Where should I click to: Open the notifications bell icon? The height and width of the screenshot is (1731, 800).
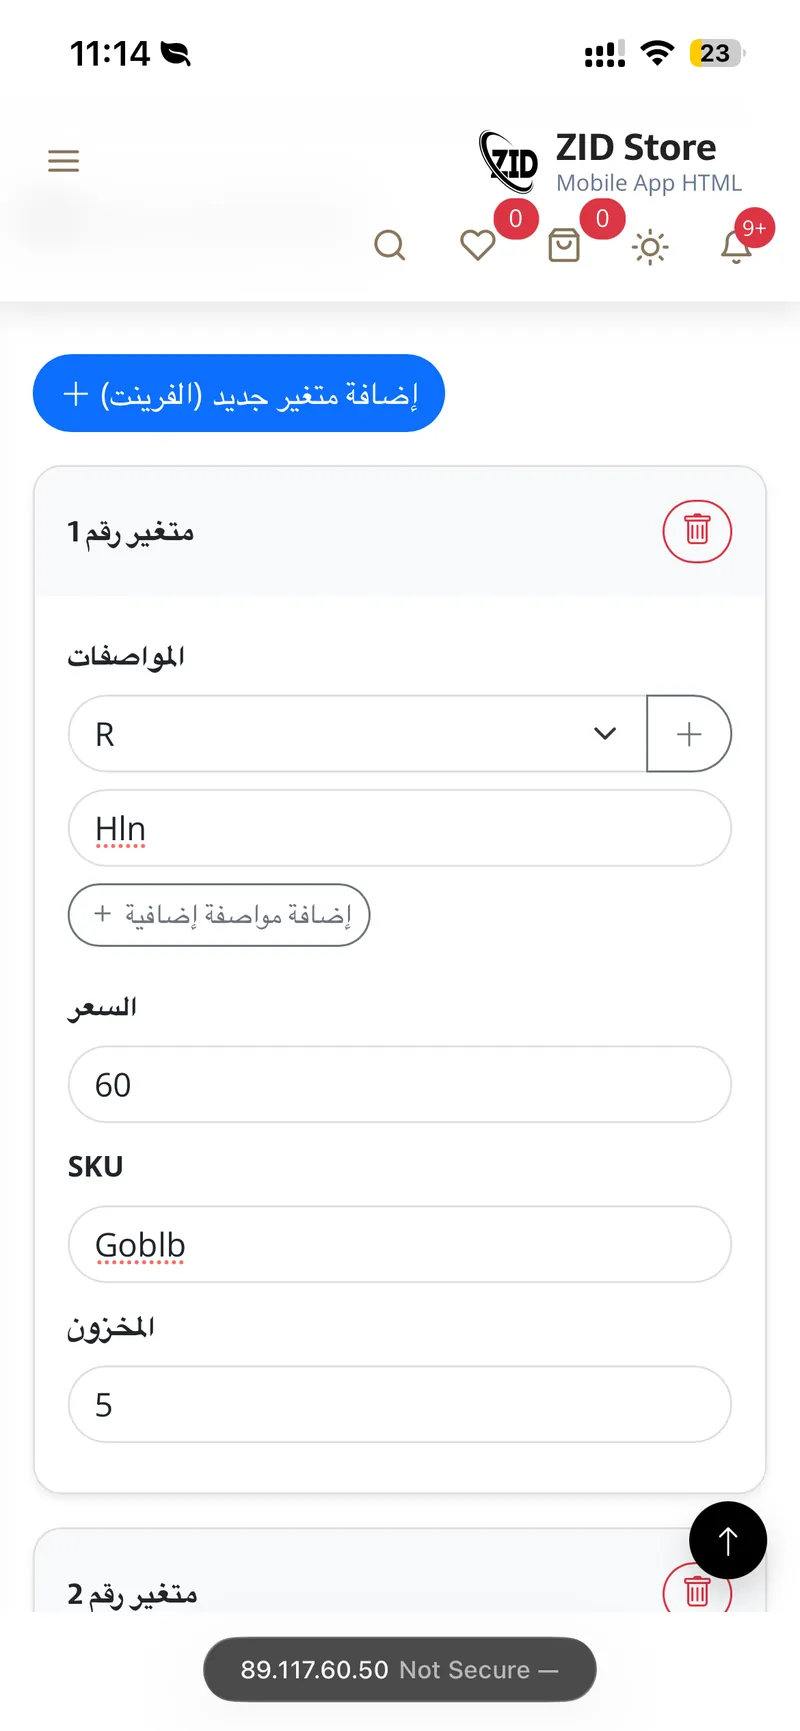click(736, 245)
